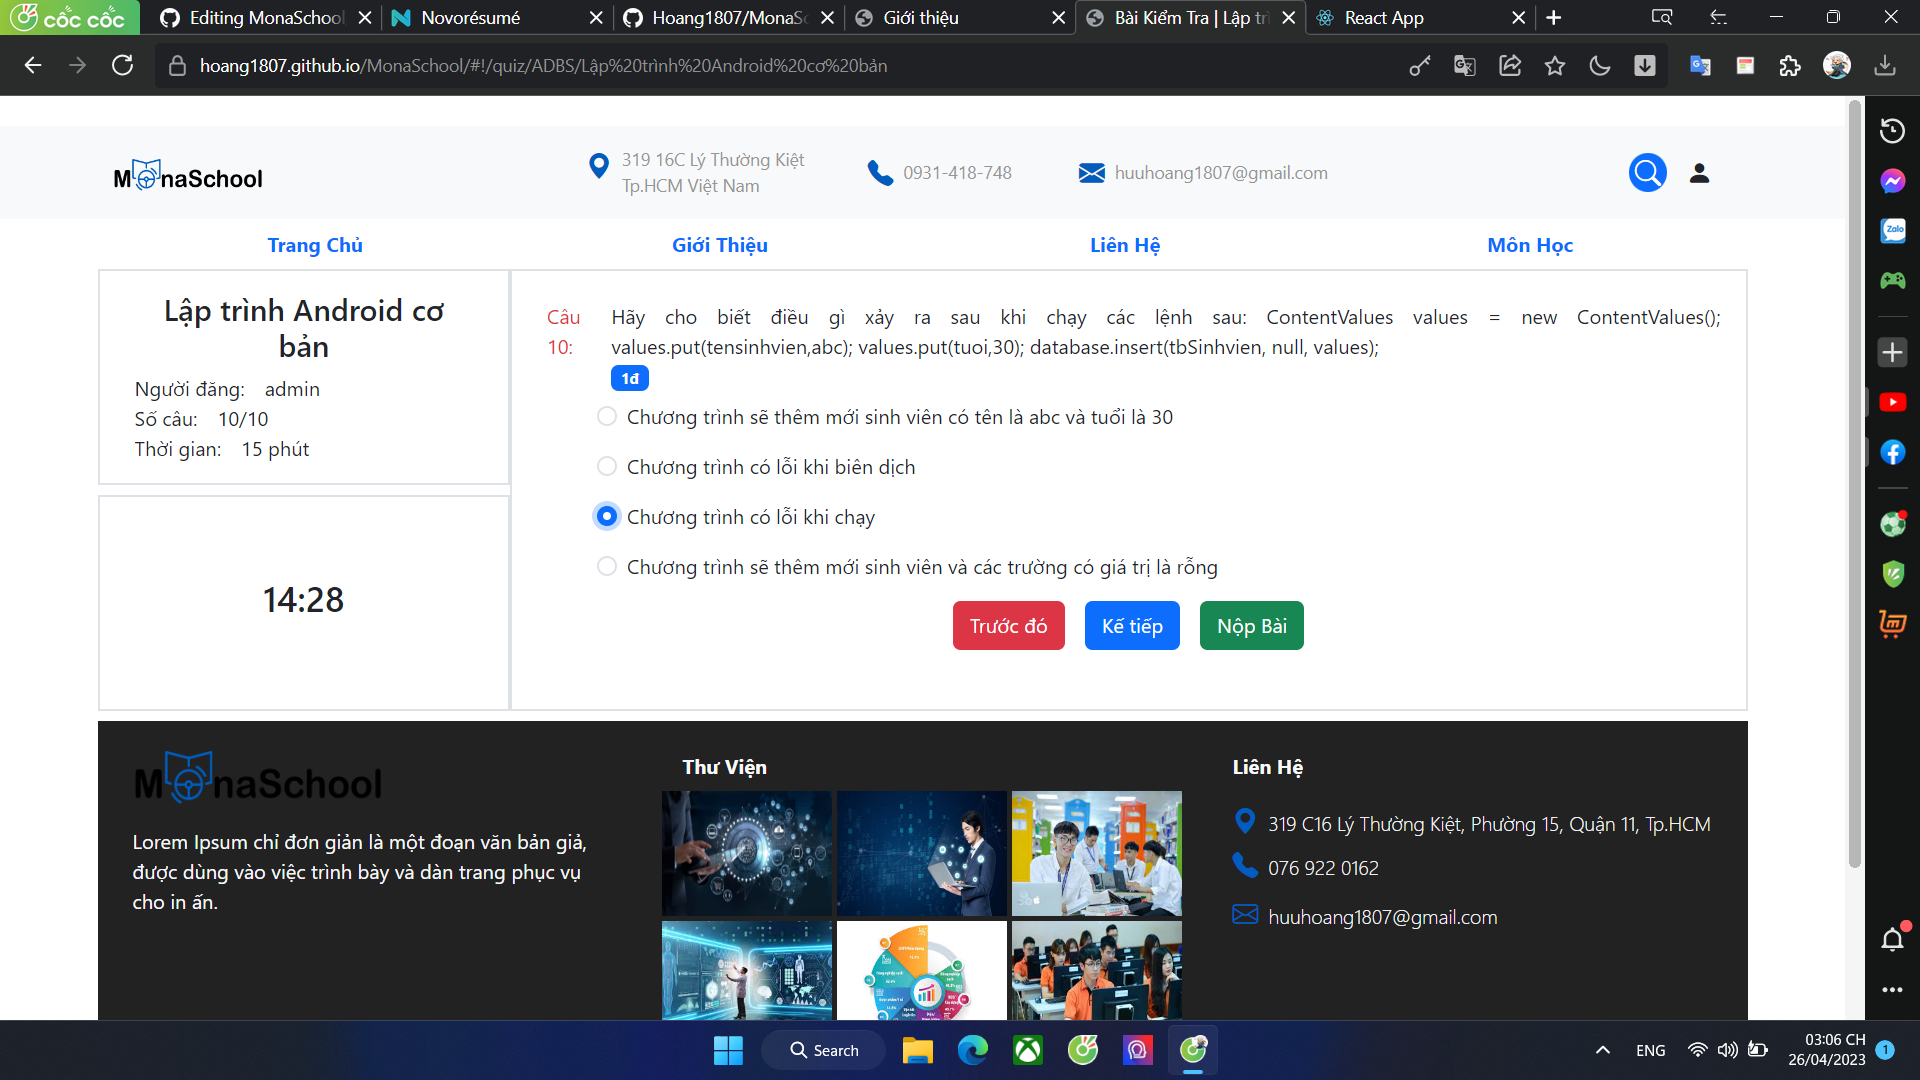Open Facebook from the right sidebar
The height and width of the screenshot is (1080, 1920).
1891,452
